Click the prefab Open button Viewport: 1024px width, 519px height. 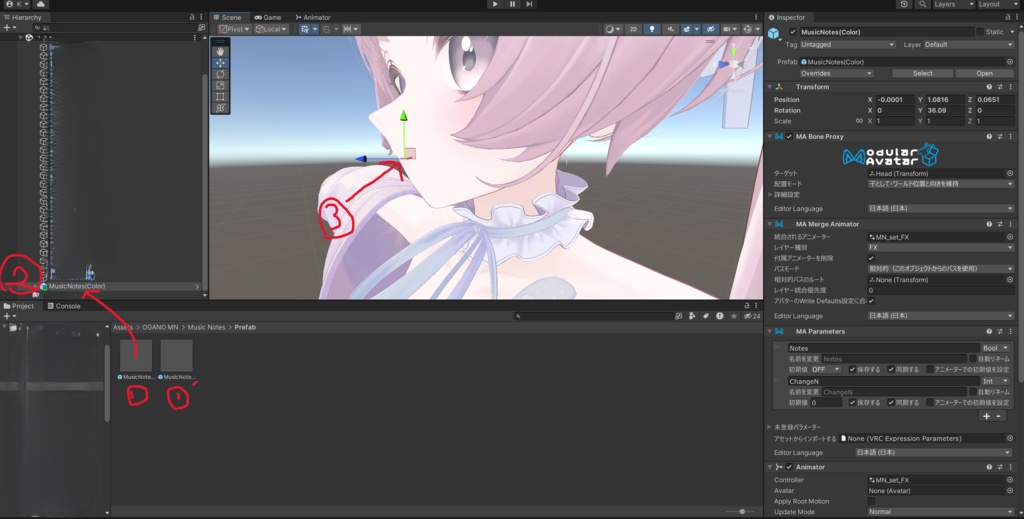(x=984, y=73)
